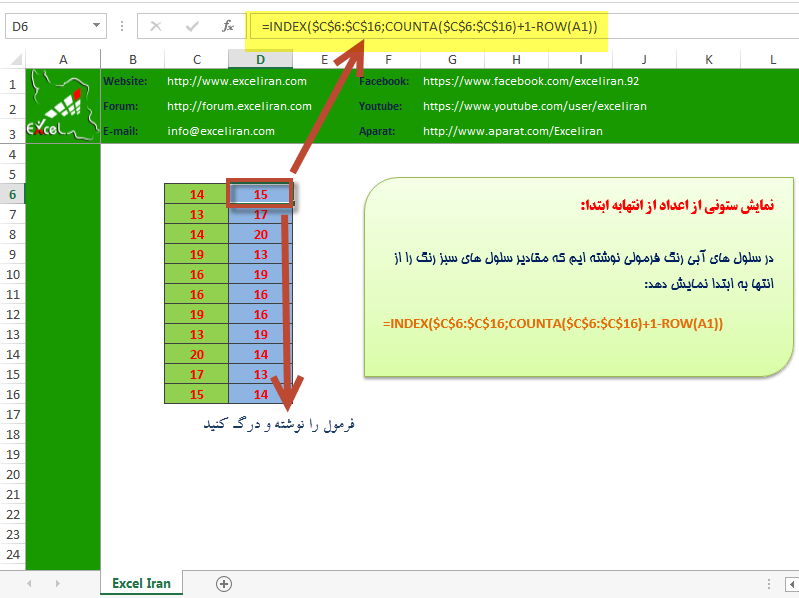The width and height of the screenshot is (799, 598).
Task: Select column E header
Action: pyautogui.click(x=325, y=60)
